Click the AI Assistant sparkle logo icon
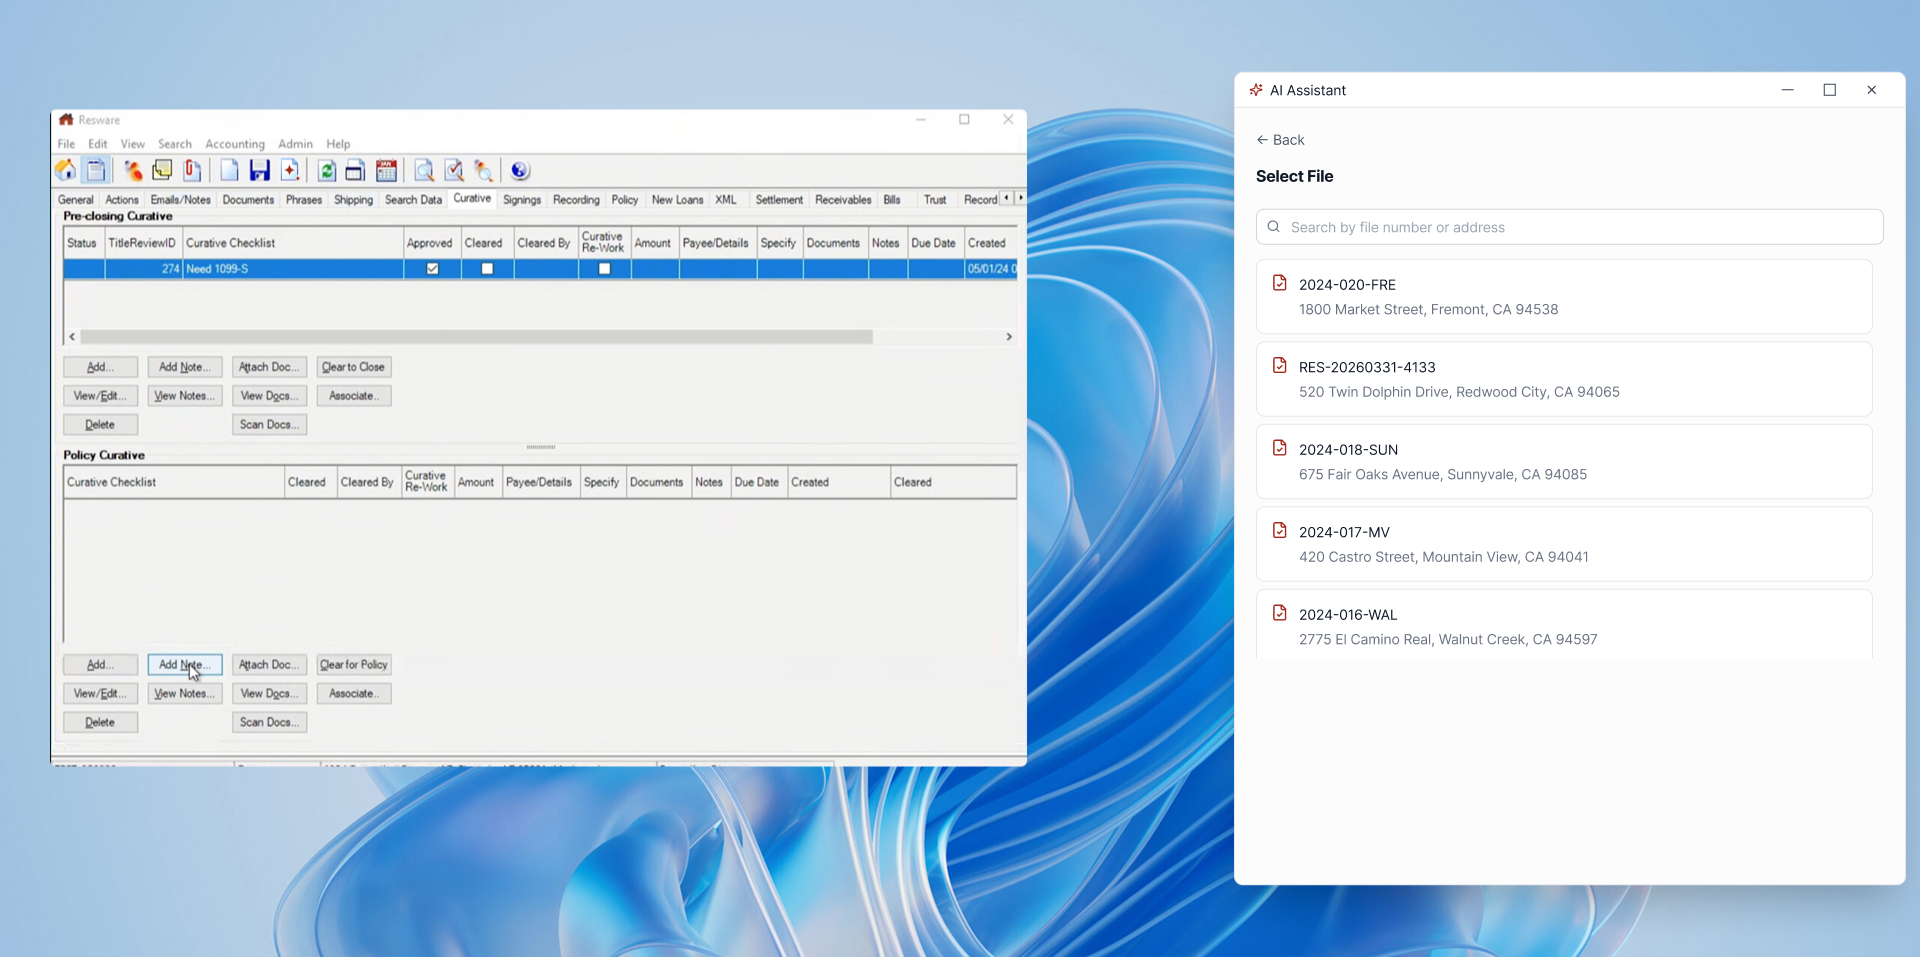Image resolution: width=1920 pixels, height=957 pixels. pyautogui.click(x=1256, y=90)
